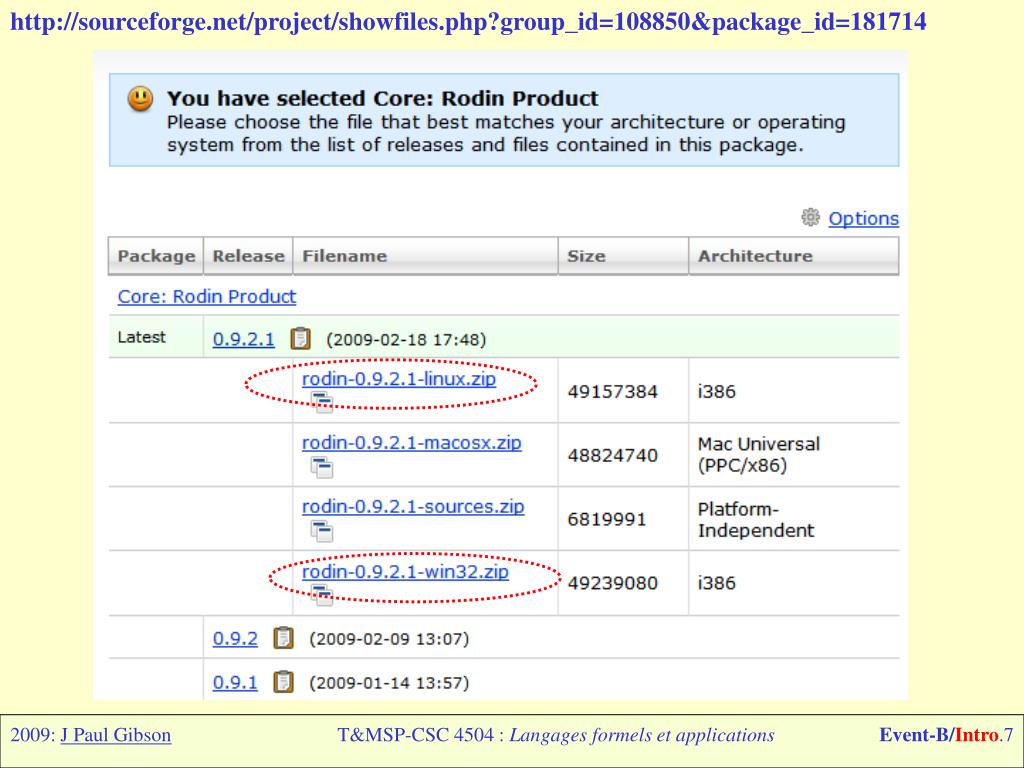Sort by the Size column header

click(x=623, y=256)
